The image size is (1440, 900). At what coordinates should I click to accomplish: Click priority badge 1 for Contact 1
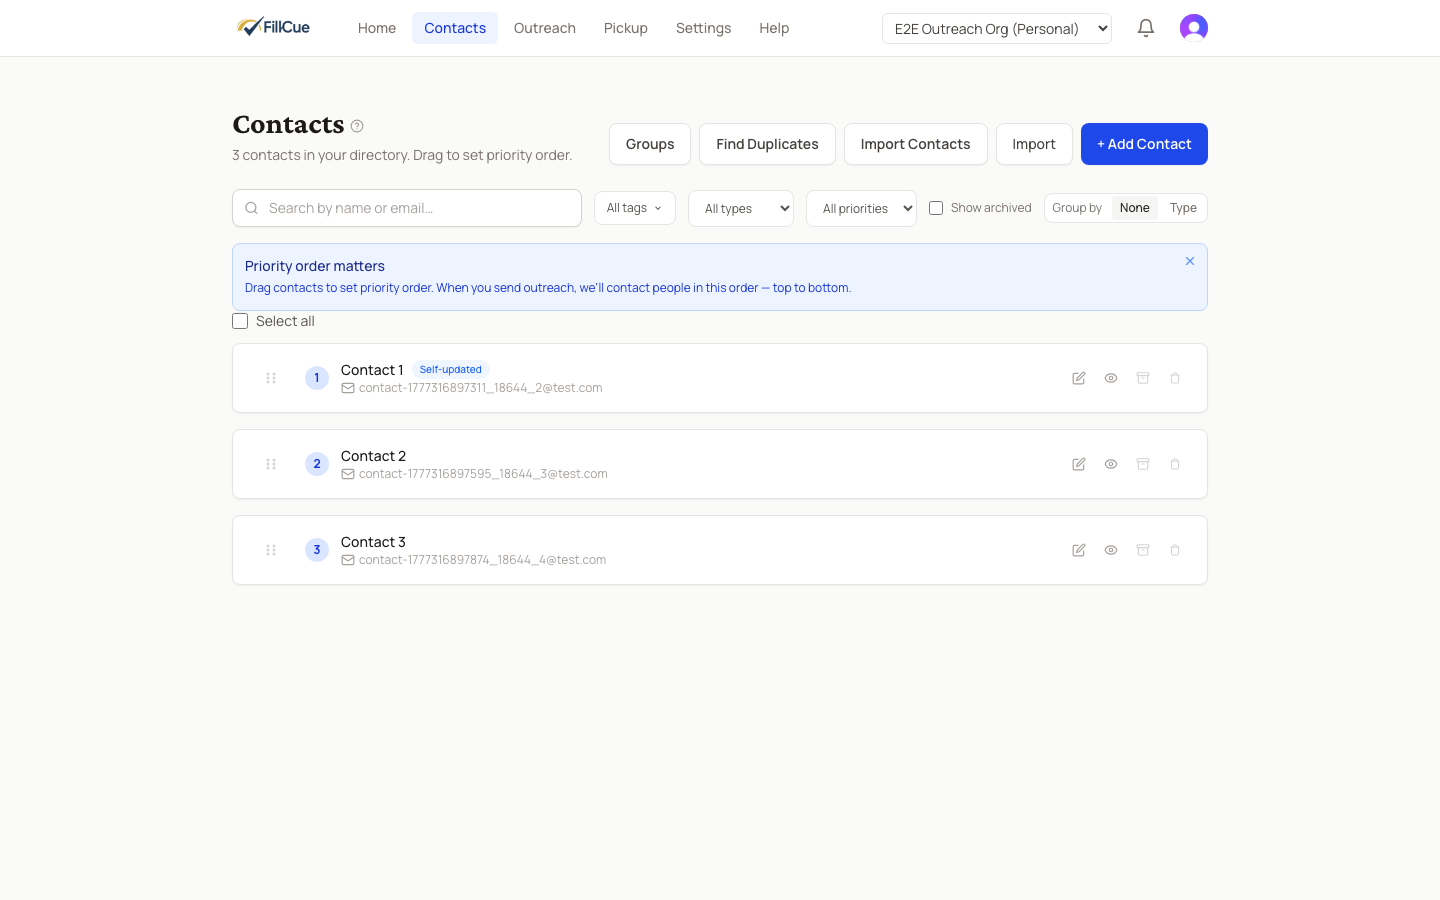tap(317, 378)
